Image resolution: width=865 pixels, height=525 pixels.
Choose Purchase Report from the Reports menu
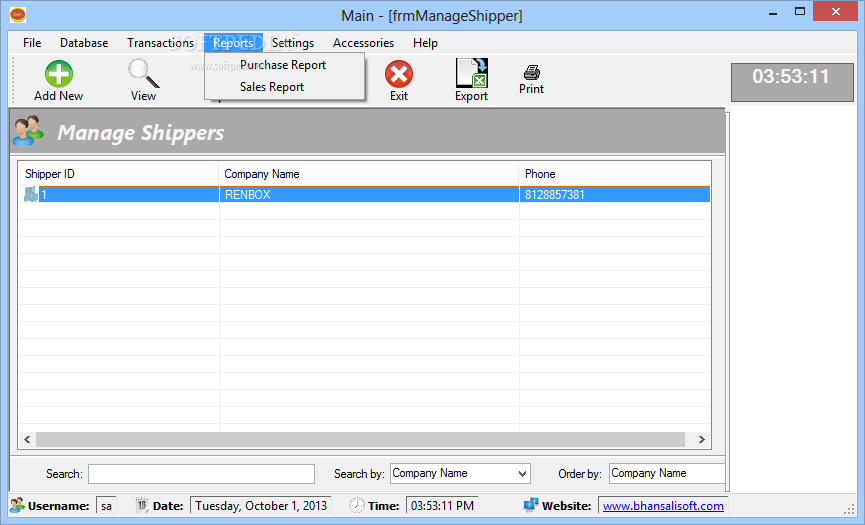(284, 65)
